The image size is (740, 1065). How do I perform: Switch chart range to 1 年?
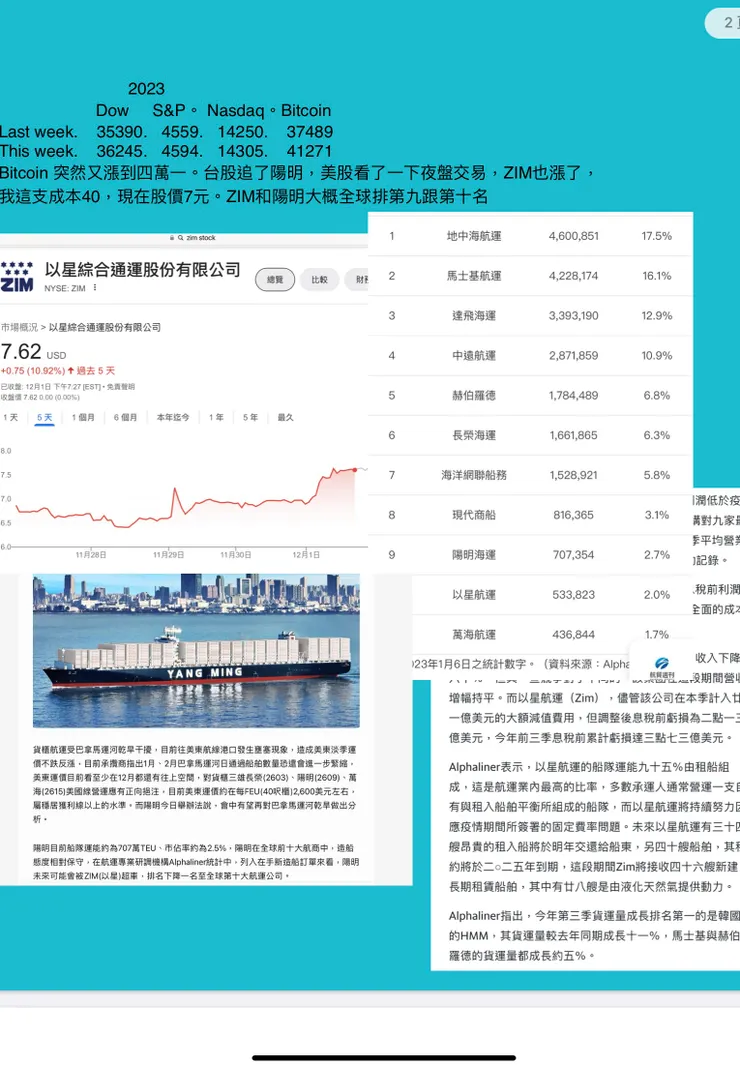pos(217,417)
